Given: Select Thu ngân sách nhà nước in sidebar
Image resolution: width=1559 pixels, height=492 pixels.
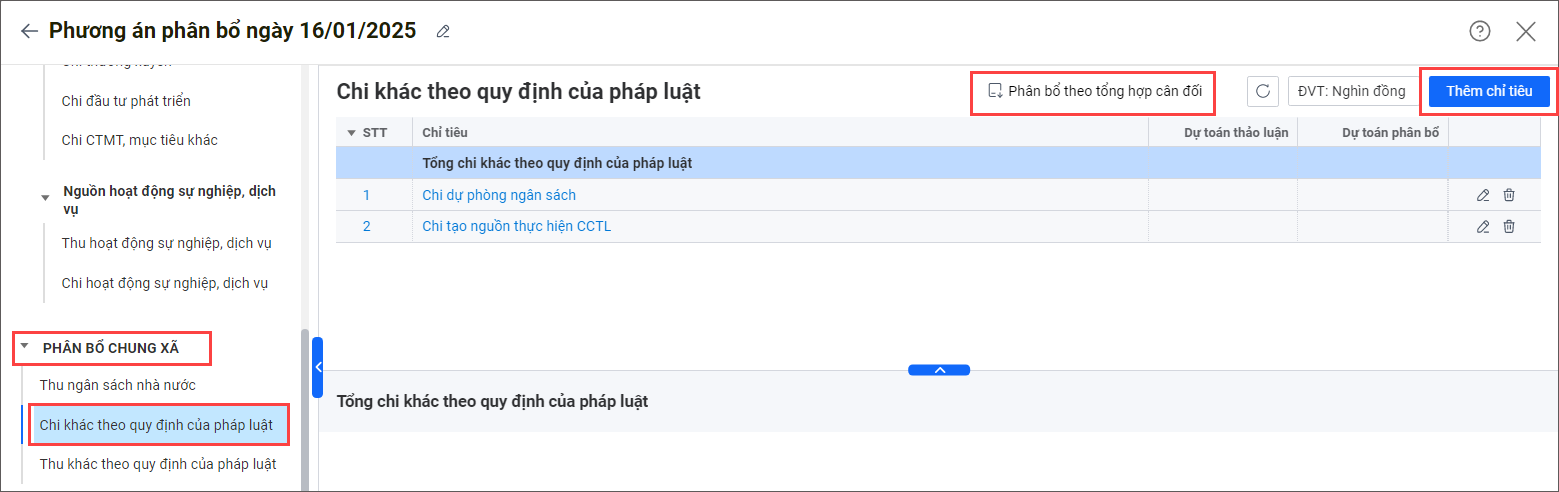Looking at the screenshot, I should pyautogui.click(x=118, y=385).
